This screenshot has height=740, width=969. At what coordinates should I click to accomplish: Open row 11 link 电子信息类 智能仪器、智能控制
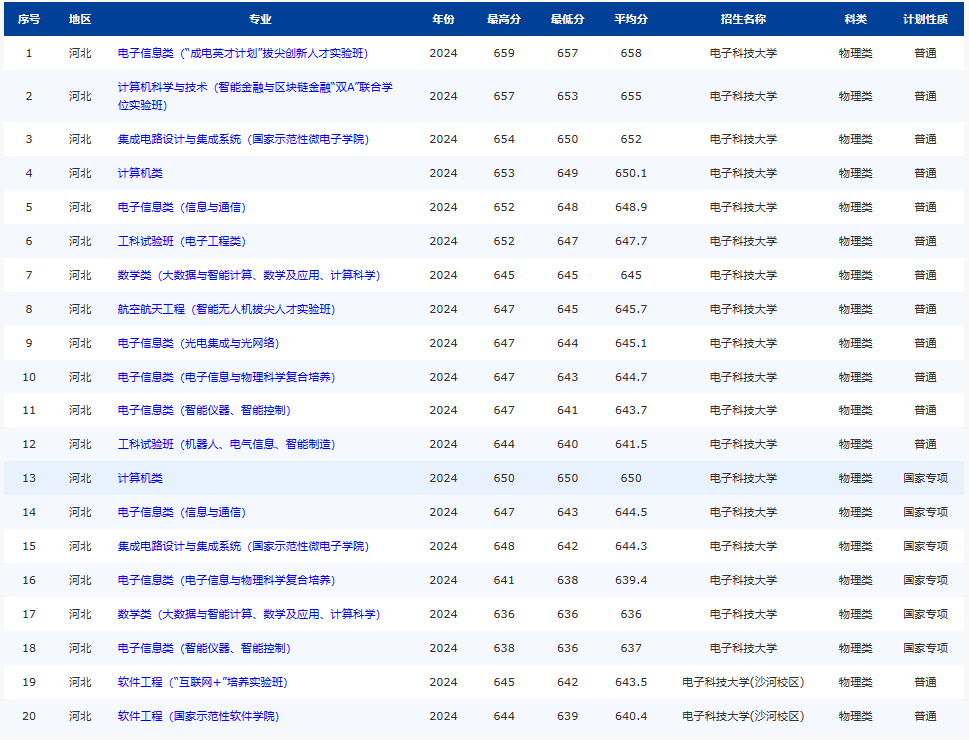point(204,410)
